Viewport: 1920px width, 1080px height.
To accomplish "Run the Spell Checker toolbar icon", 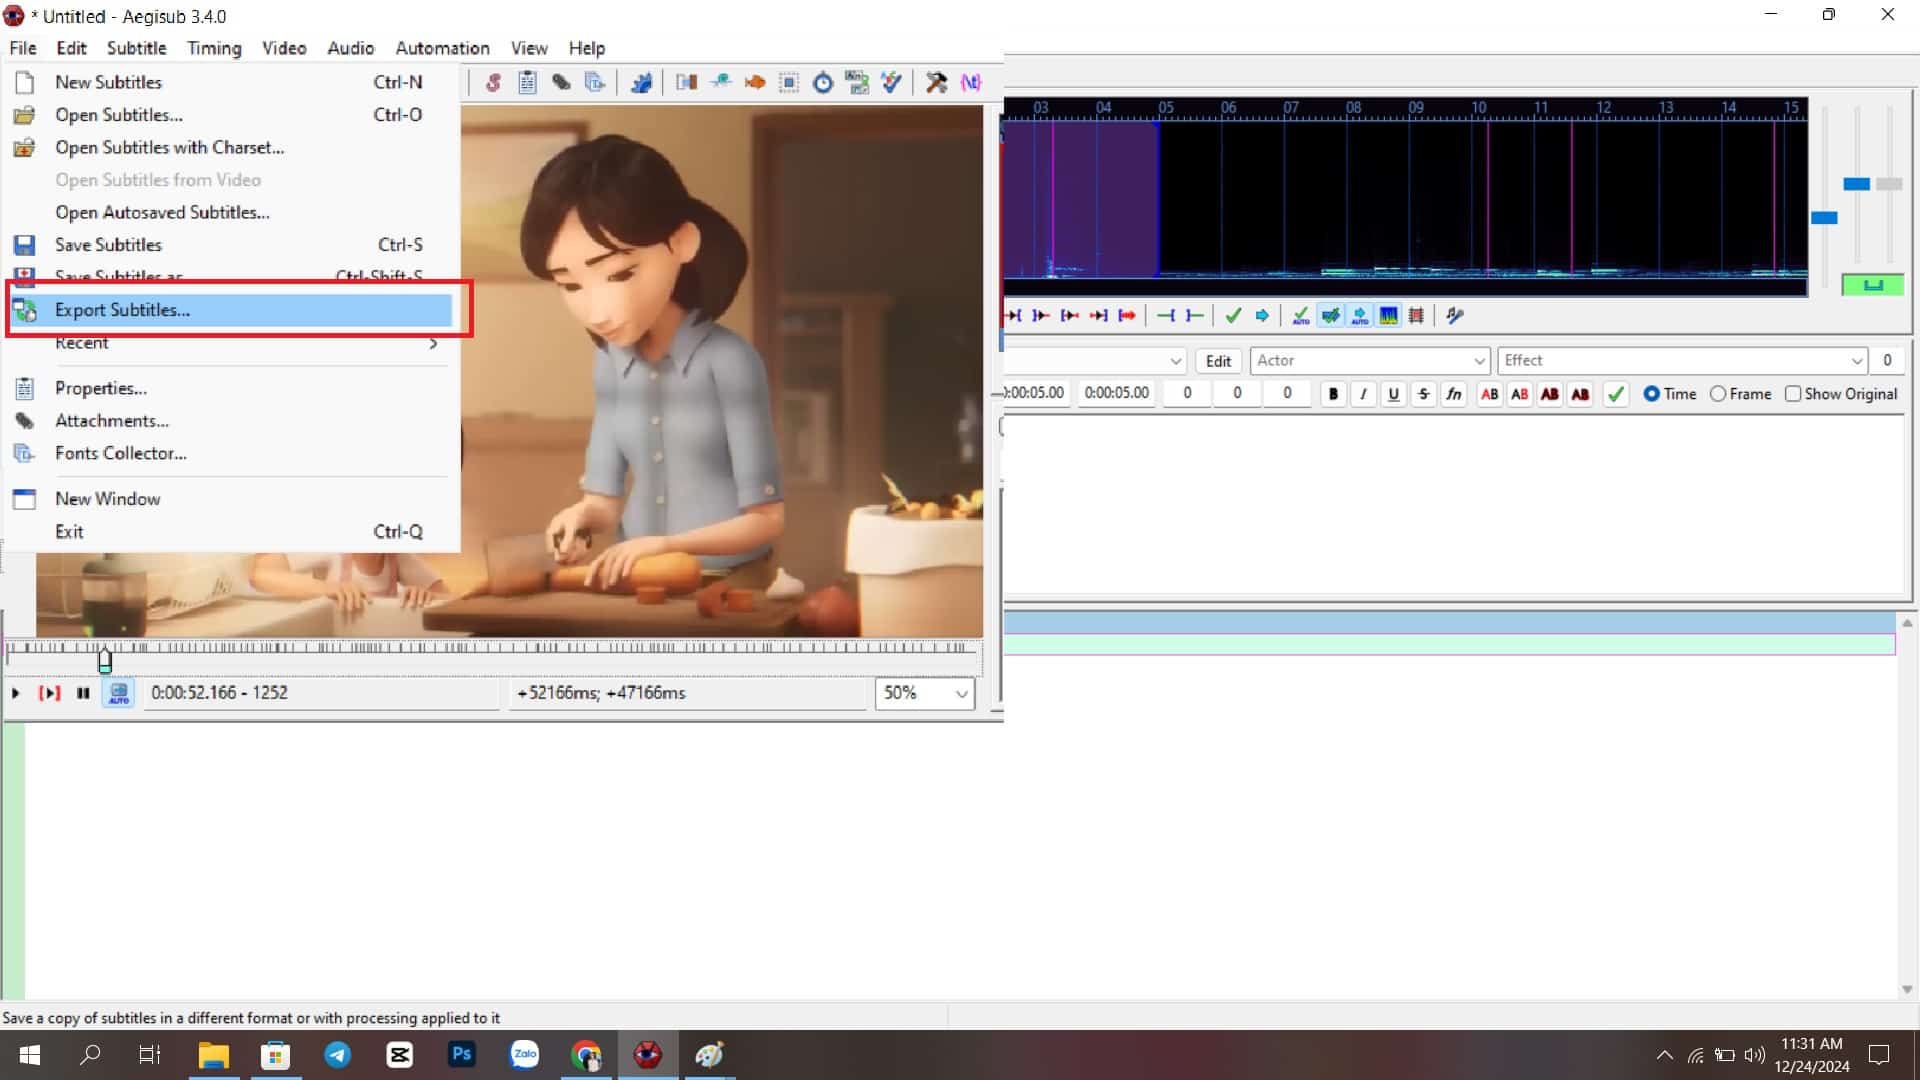I will pyautogui.click(x=891, y=83).
